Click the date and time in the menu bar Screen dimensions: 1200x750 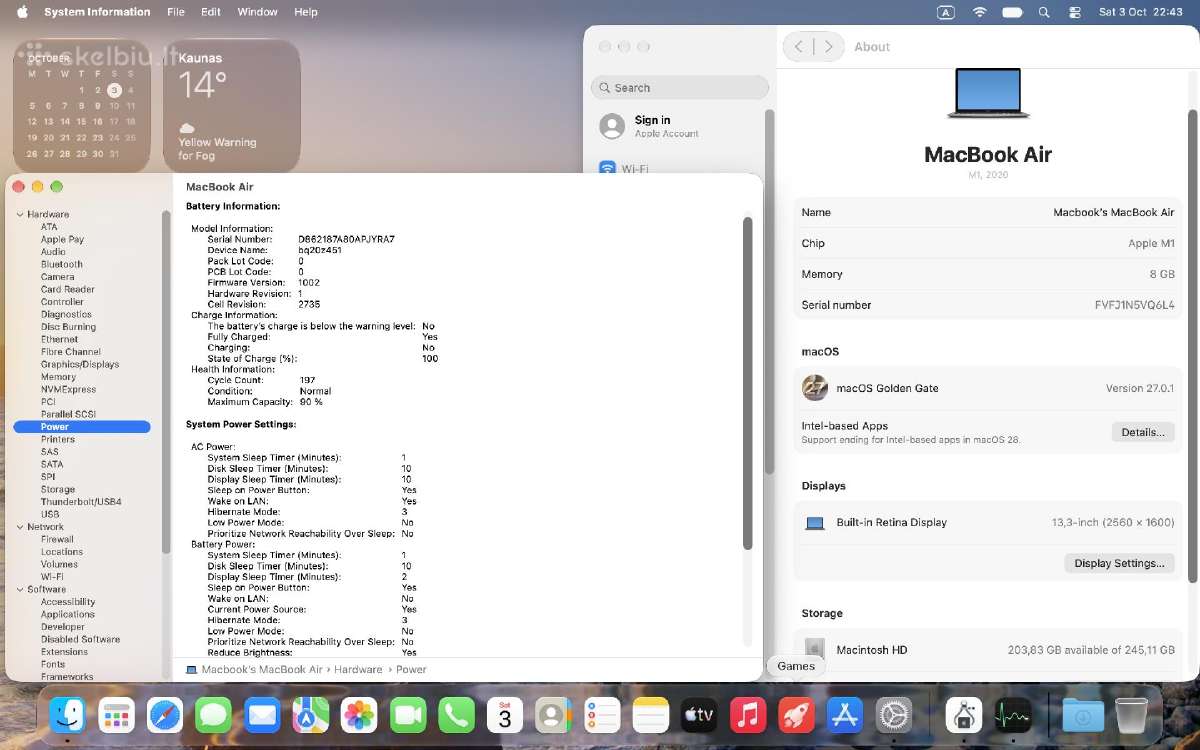coord(1141,12)
